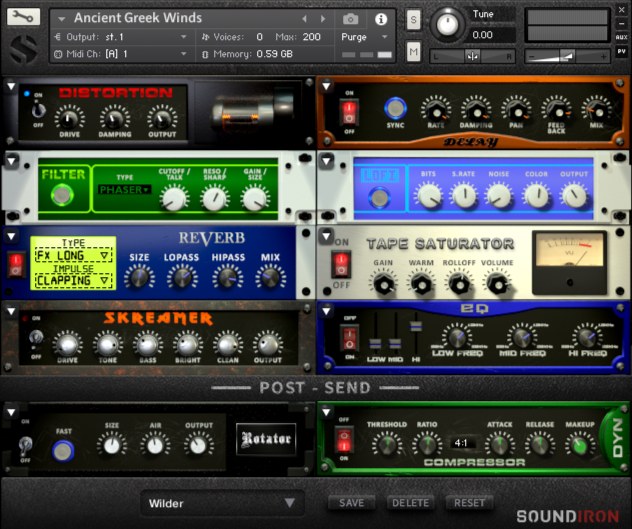This screenshot has height=529, width=632.
Task: Open the Reverb Impulse Clapping dropdown
Action: pos(73,280)
